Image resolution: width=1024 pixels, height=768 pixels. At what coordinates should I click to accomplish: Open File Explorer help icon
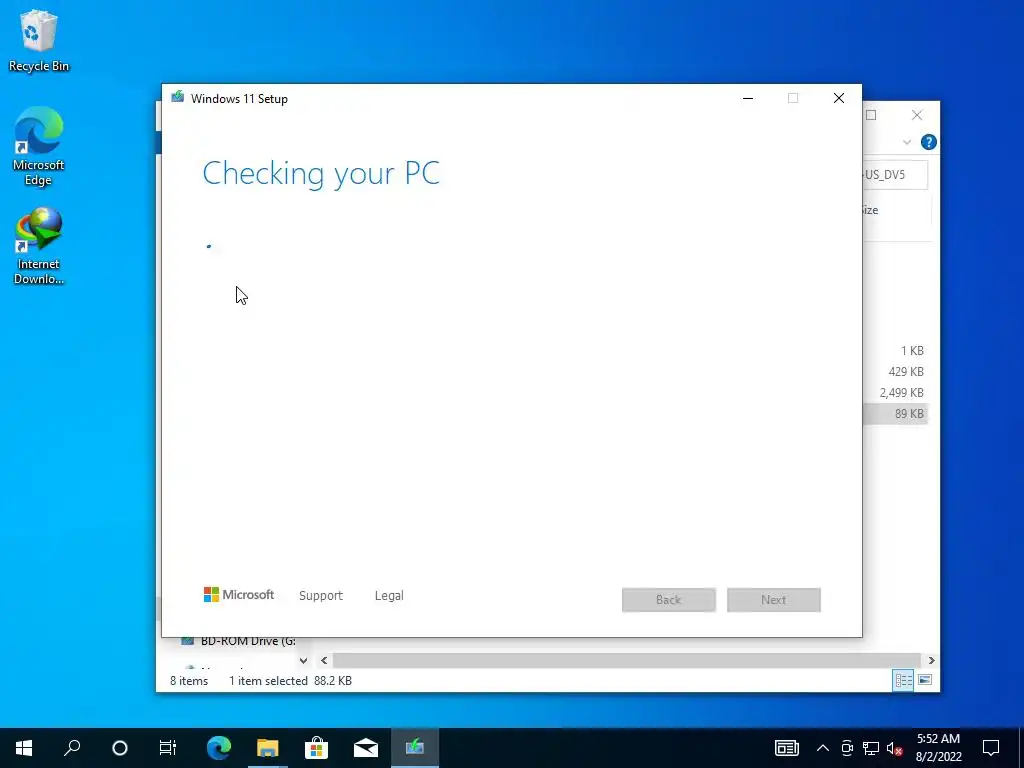(x=928, y=142)
